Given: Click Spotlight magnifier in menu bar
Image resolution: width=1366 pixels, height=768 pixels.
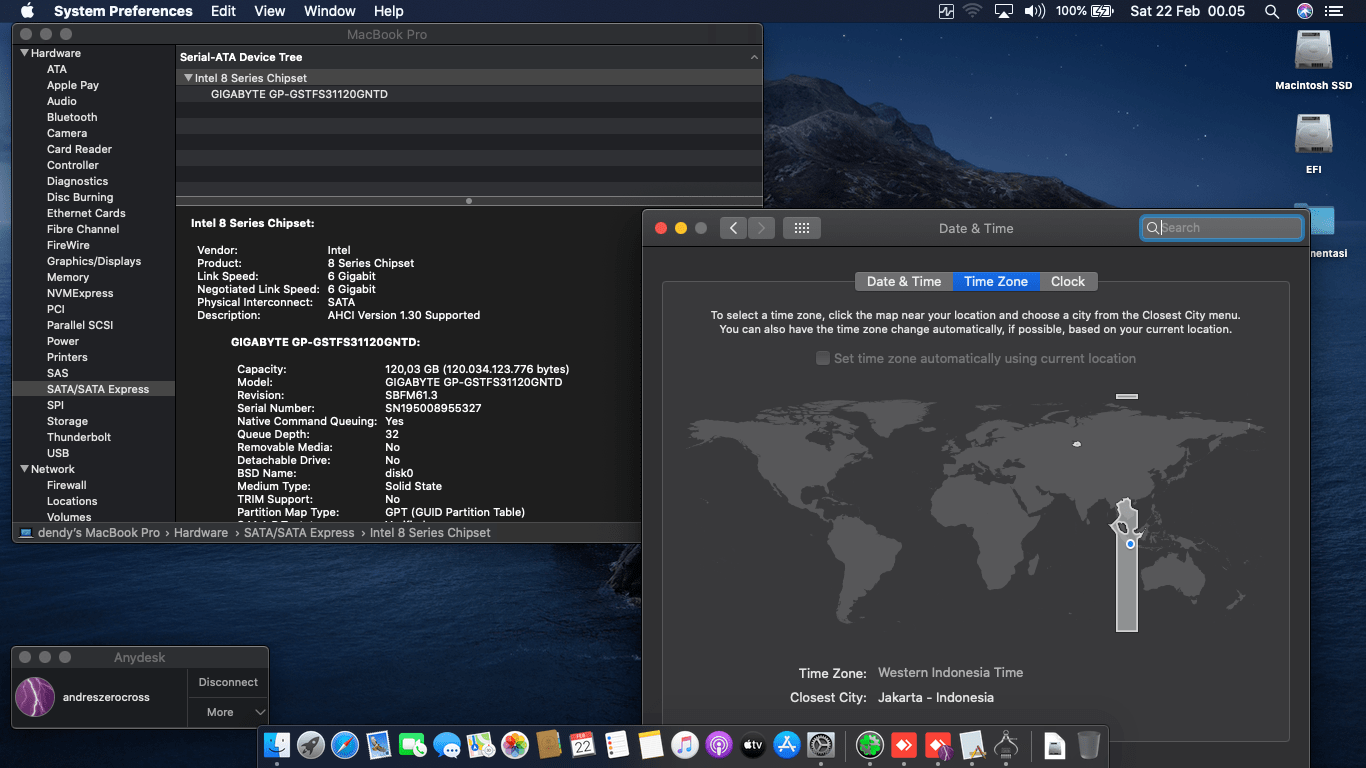Looking at the screenshot, I should pos(1272,11).
